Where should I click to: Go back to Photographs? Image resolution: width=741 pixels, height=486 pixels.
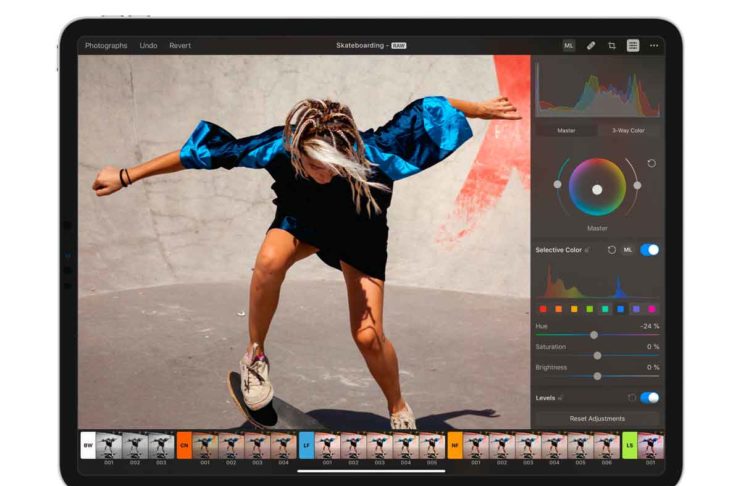(106, 45)
